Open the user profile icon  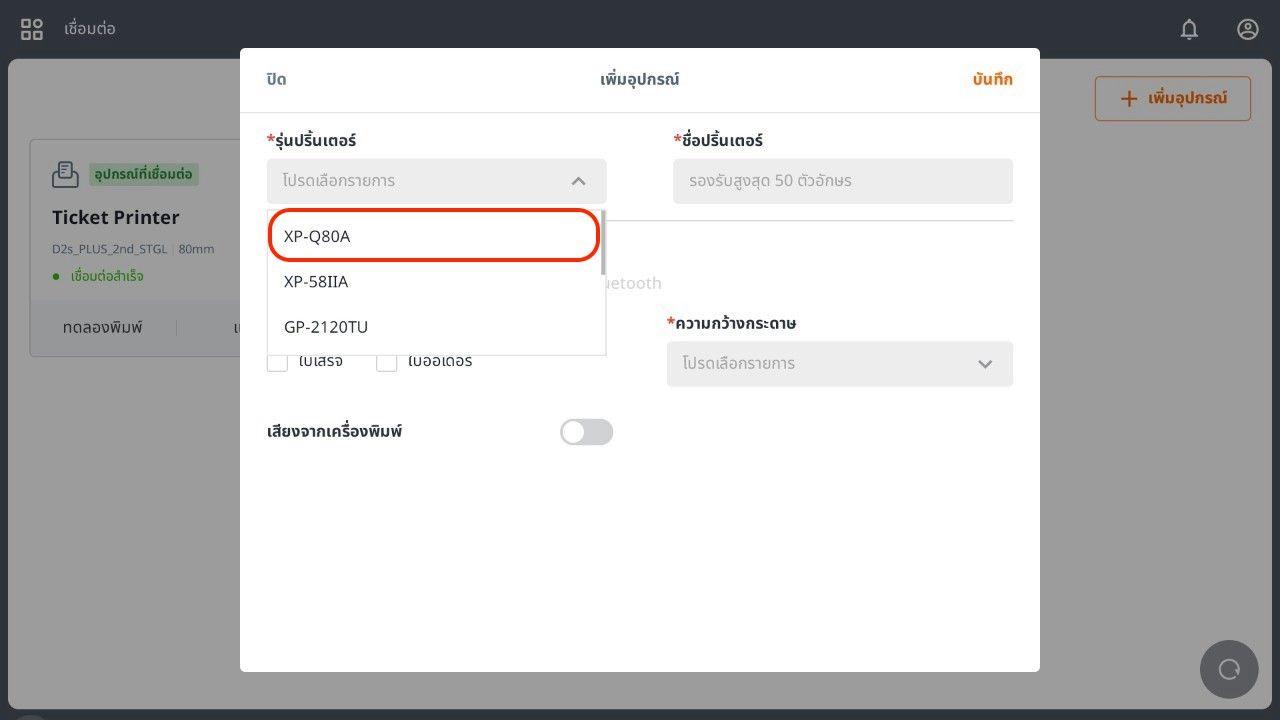click(x=1247, y=29)
